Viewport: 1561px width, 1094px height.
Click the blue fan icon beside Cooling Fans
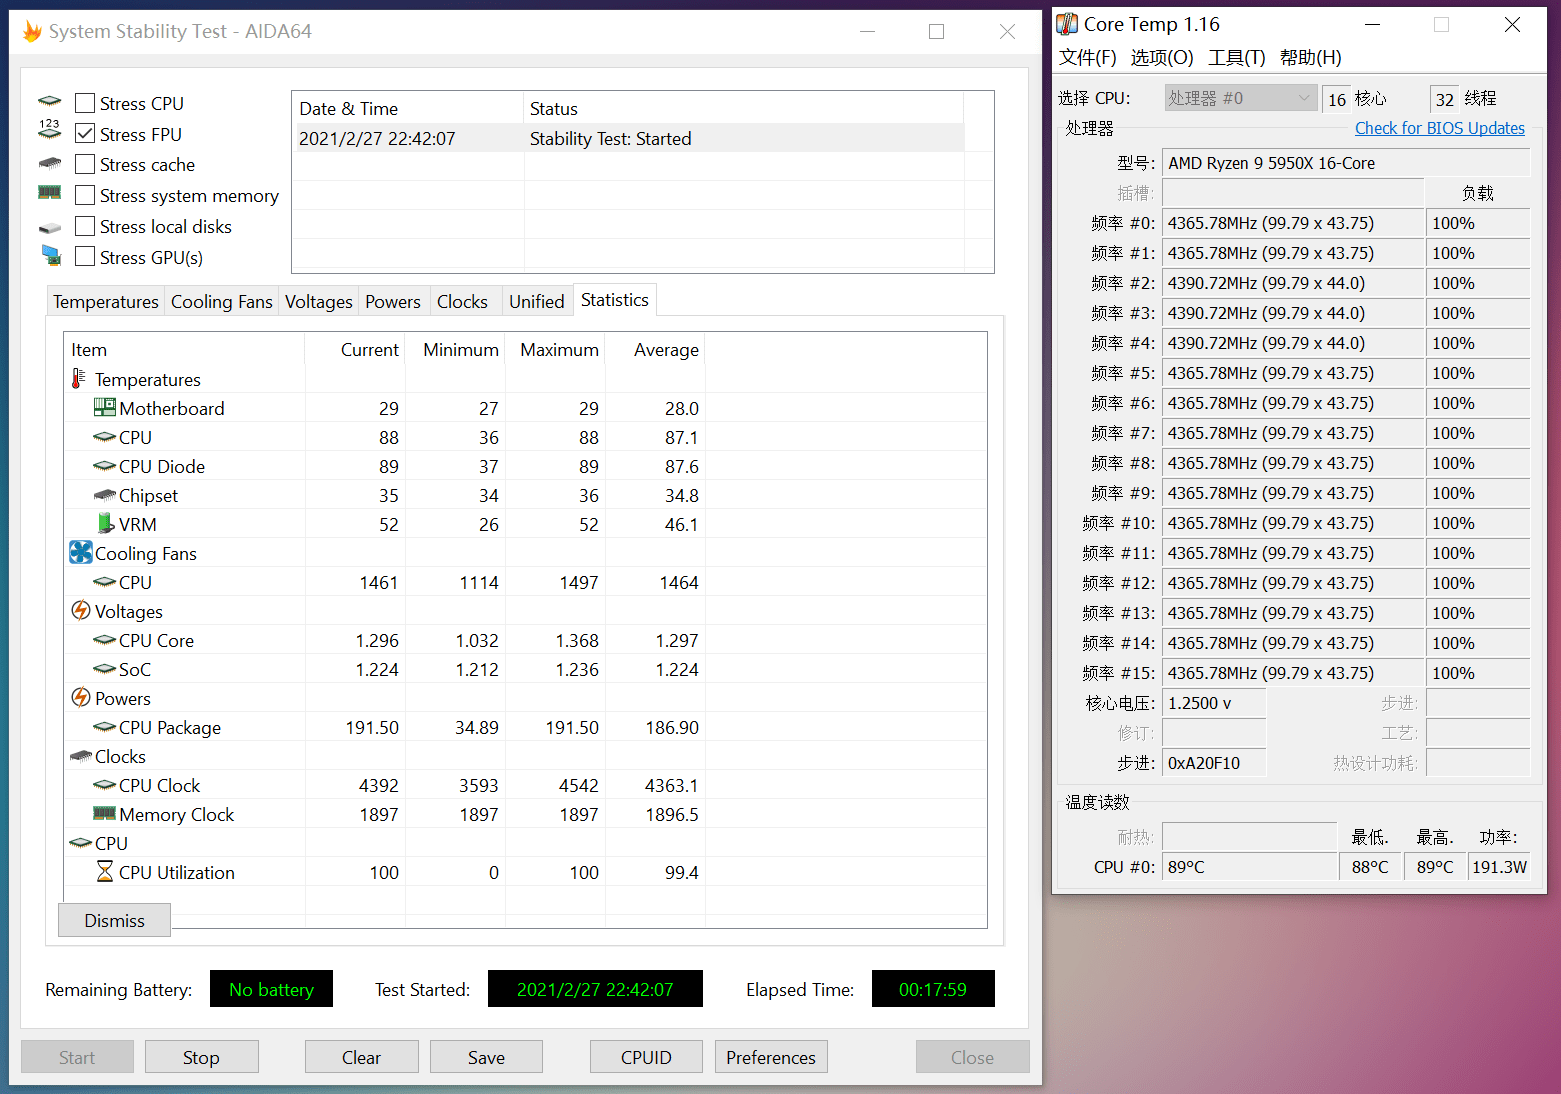tap(81, 552)
